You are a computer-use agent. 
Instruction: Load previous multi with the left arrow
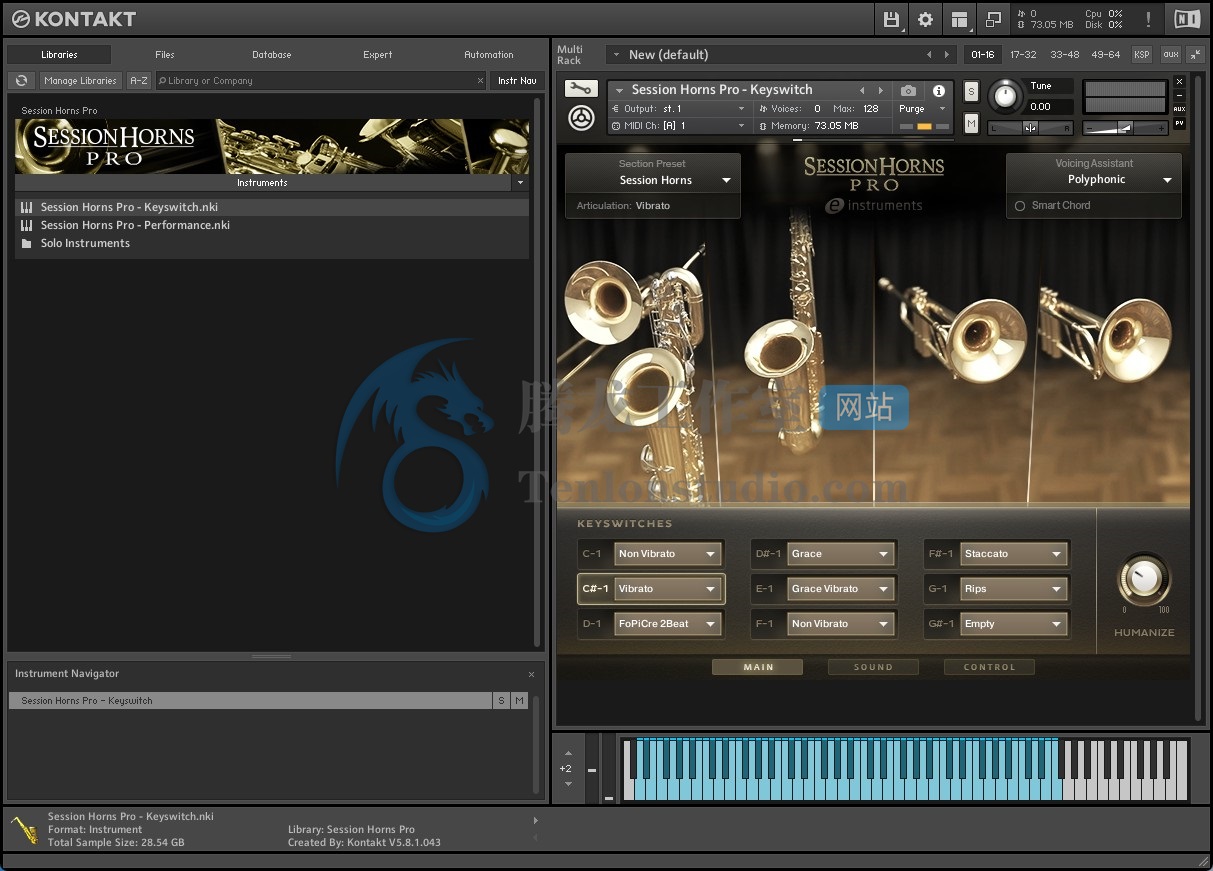pyautogui.click(x=929, y=55)
